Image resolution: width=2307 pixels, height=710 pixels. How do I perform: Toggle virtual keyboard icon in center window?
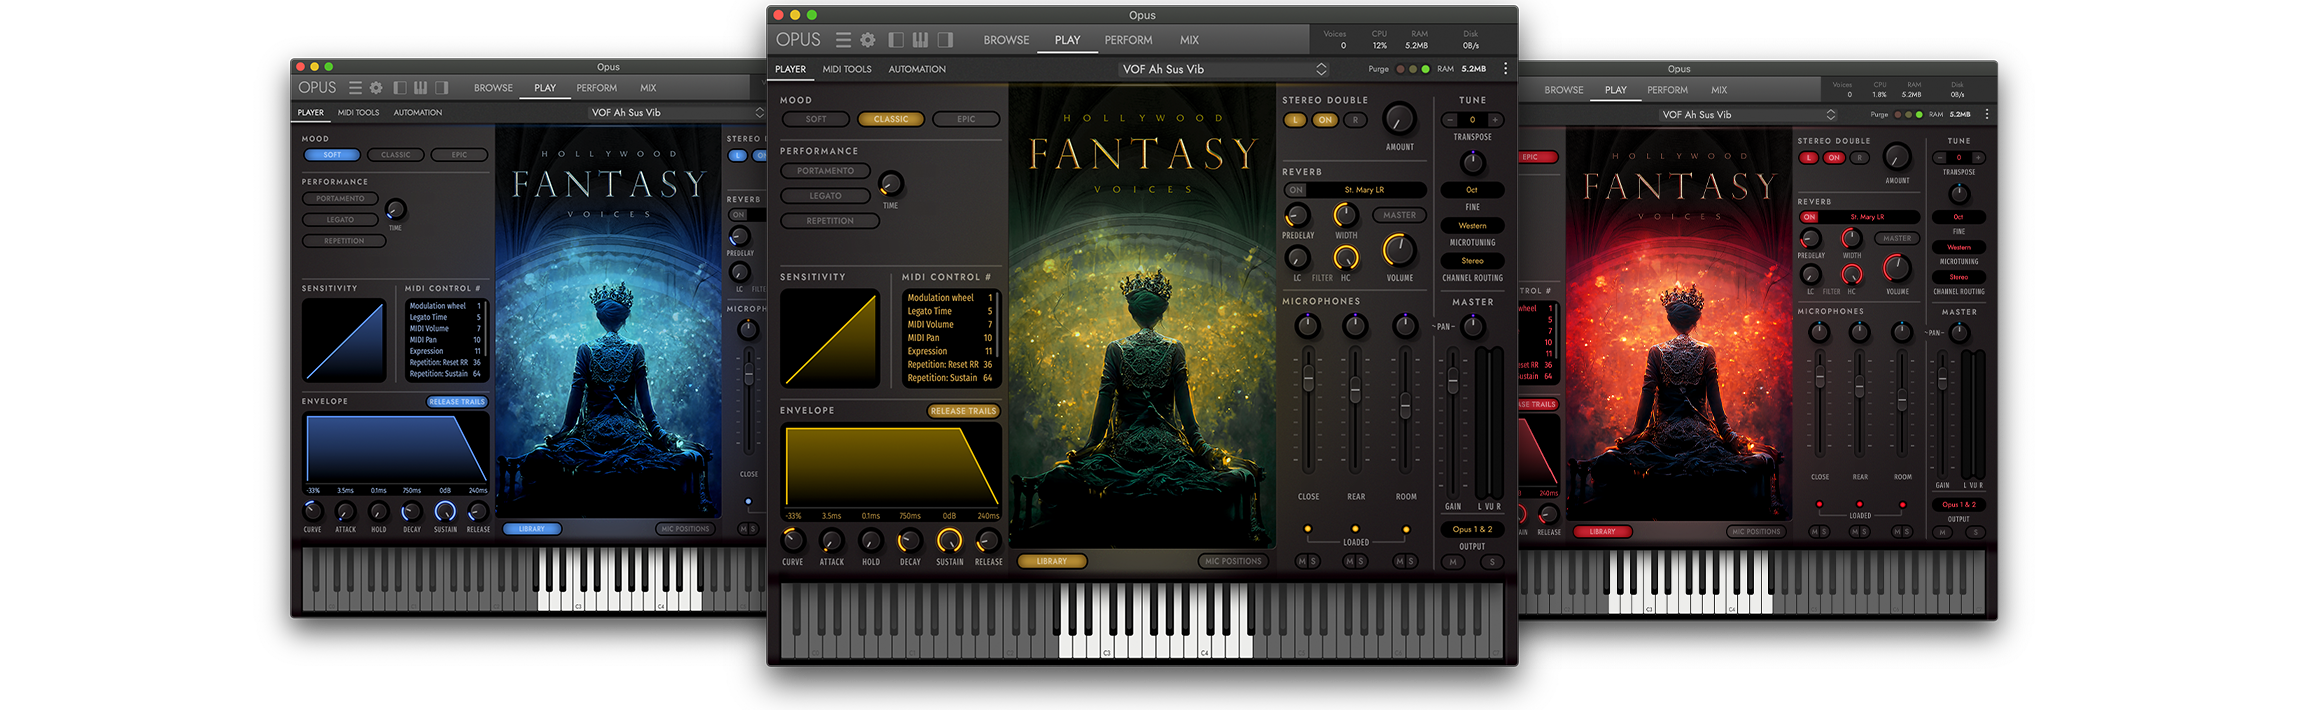pyautogui.click(x=920, y=40)
